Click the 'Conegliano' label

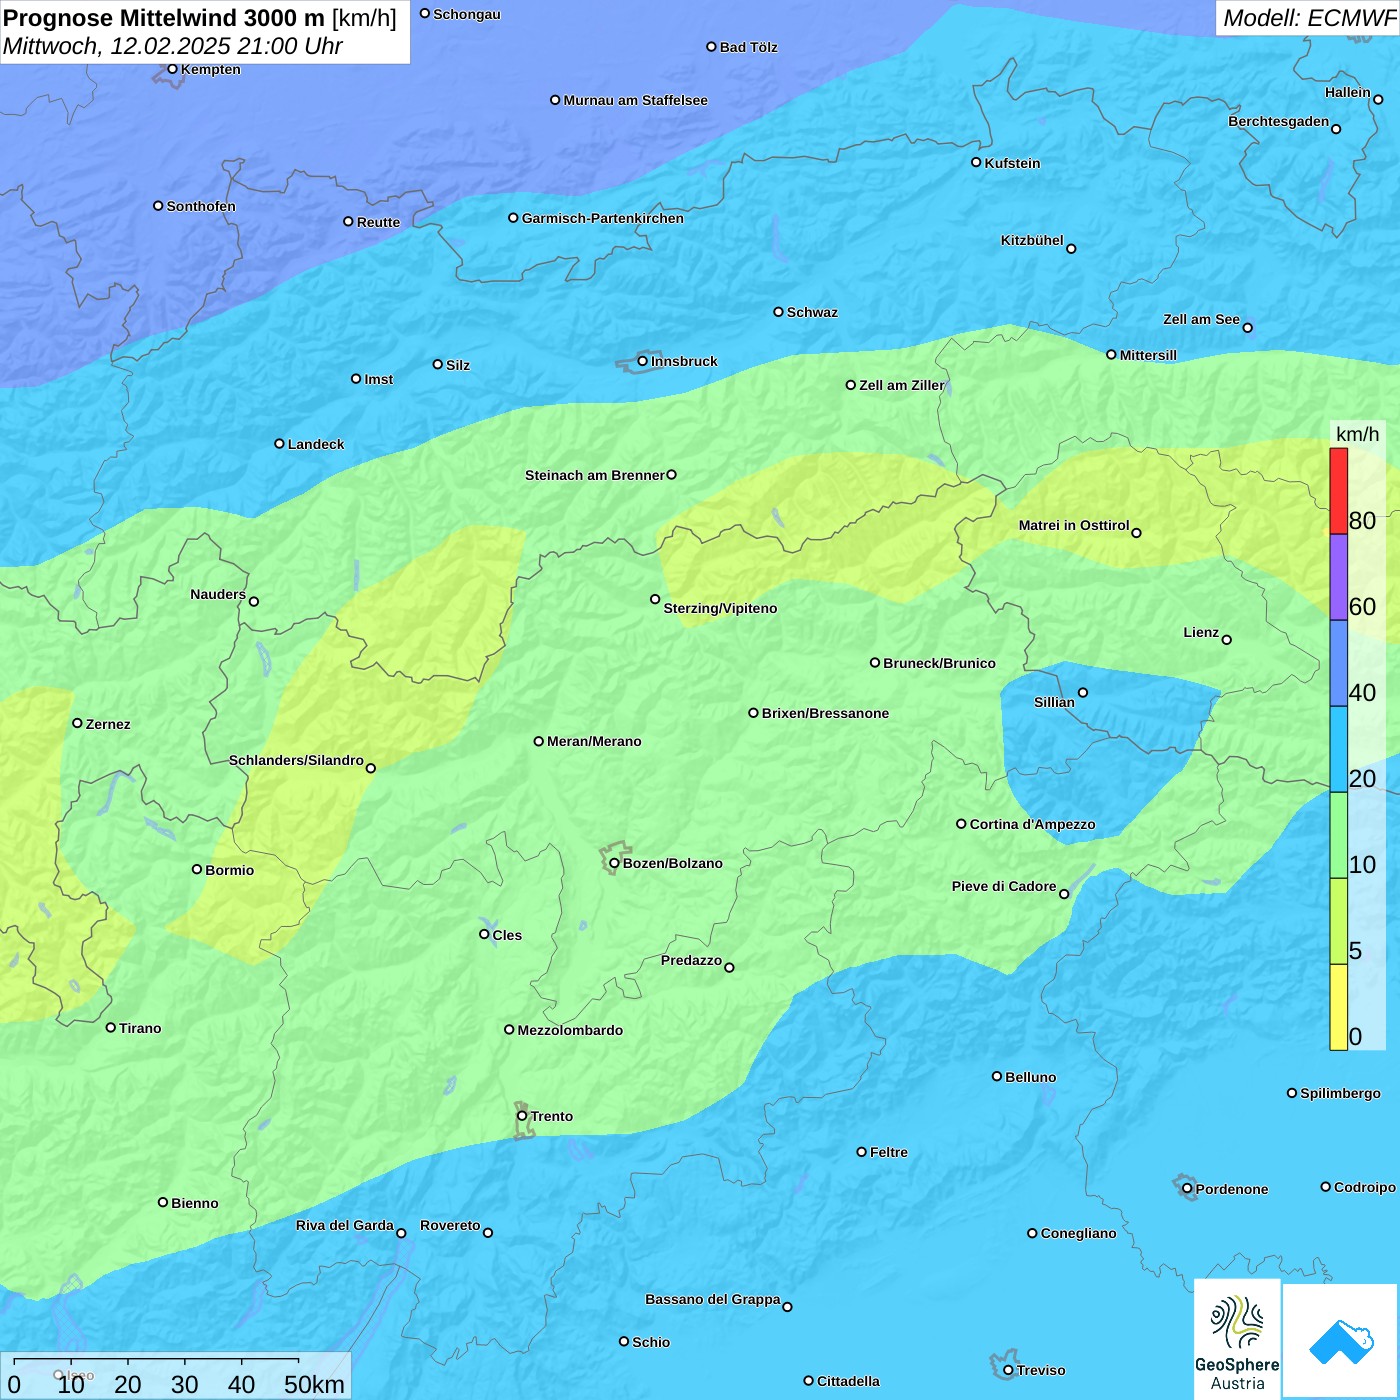[x=1078, y=1233]
